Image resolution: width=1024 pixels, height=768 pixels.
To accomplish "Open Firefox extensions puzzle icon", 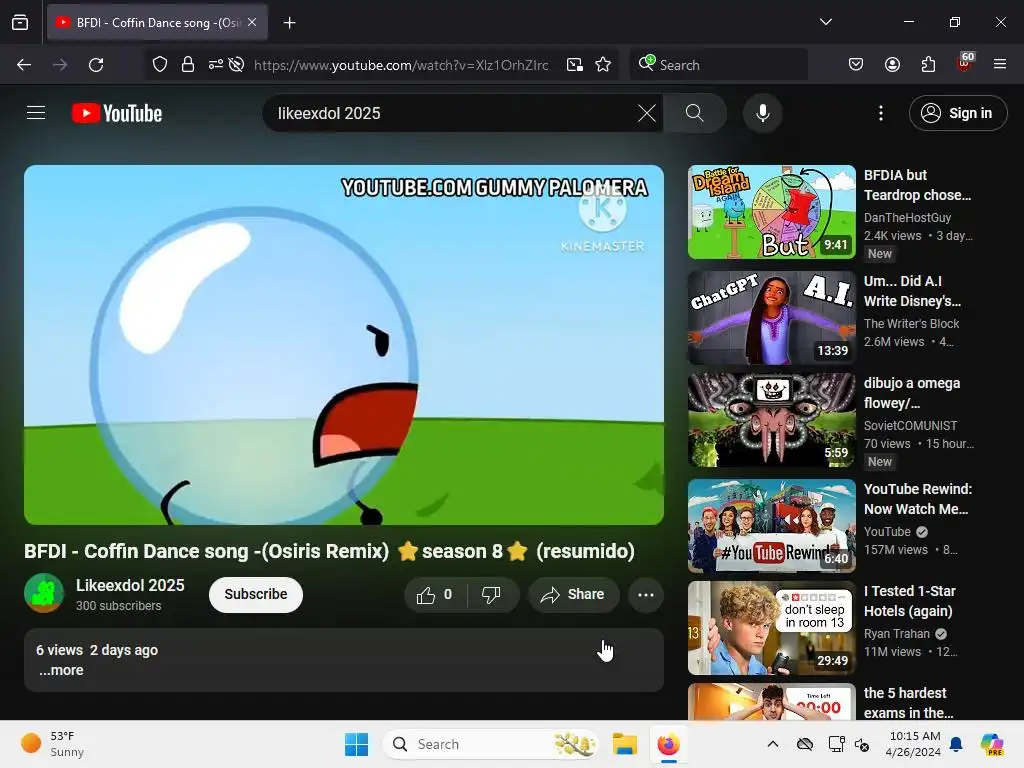I will pos(928,64).
